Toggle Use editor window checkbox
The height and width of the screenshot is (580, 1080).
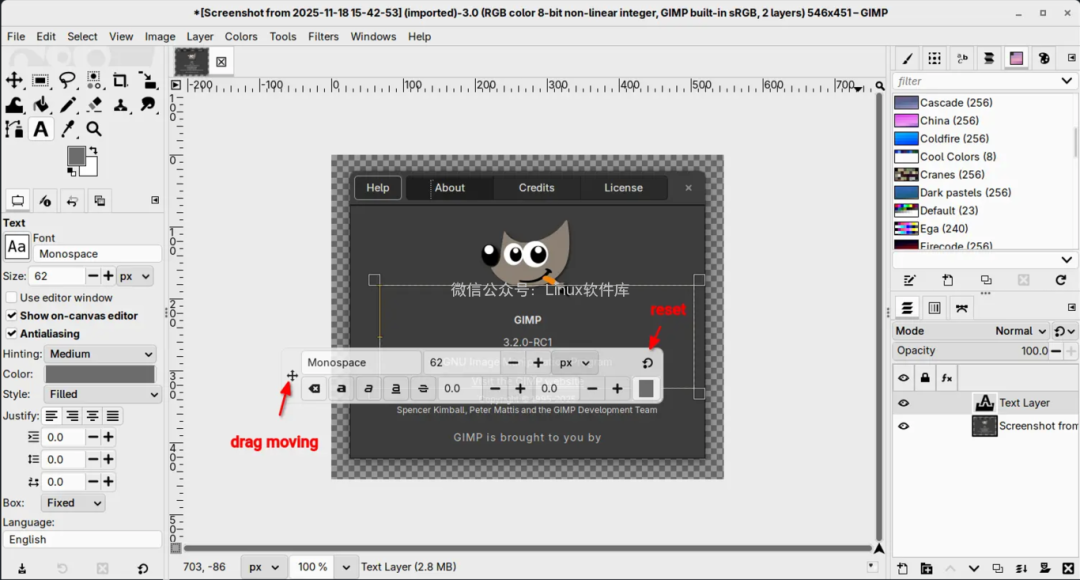(11, 298)
